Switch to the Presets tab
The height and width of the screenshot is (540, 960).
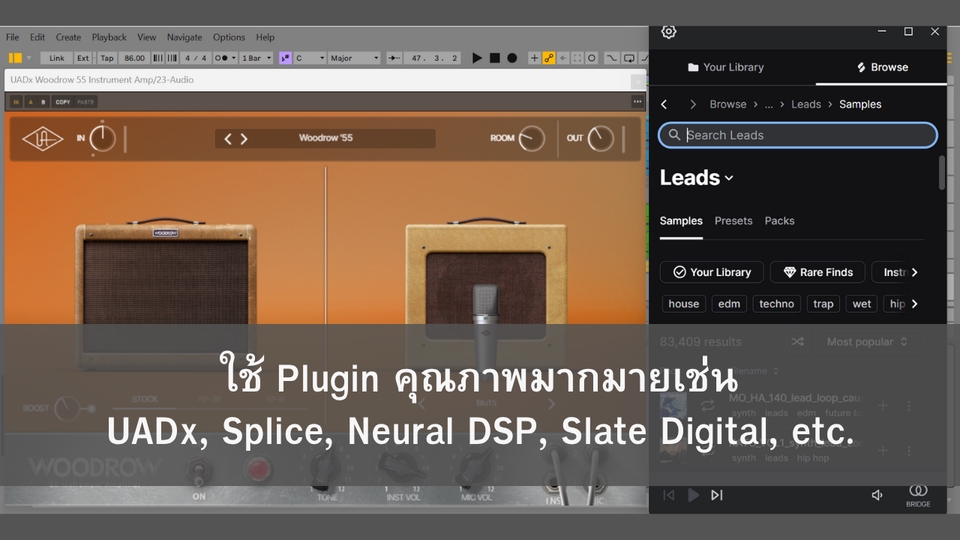[x=733, y=221]
